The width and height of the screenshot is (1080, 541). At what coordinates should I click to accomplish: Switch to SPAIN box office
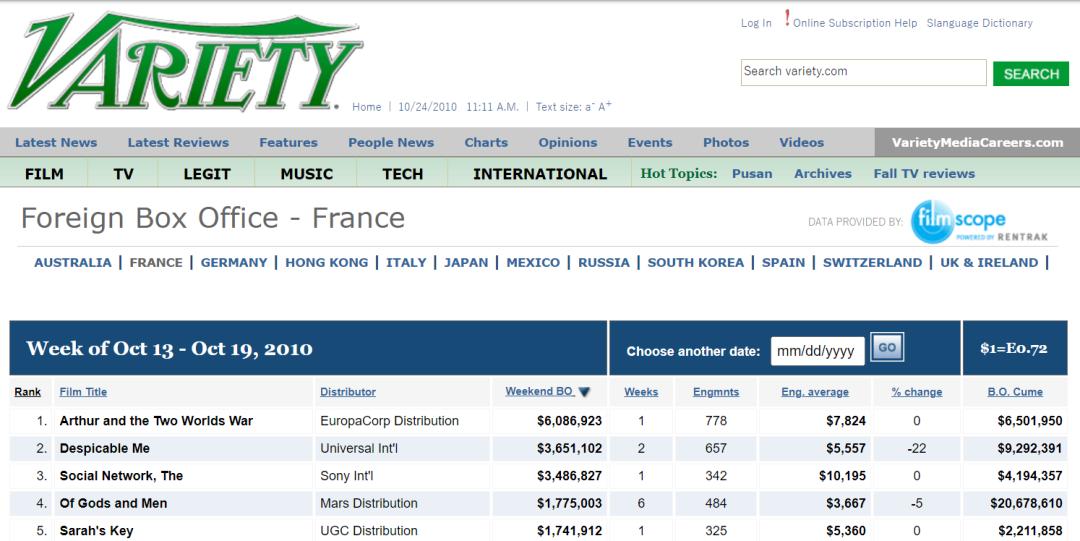783,263
